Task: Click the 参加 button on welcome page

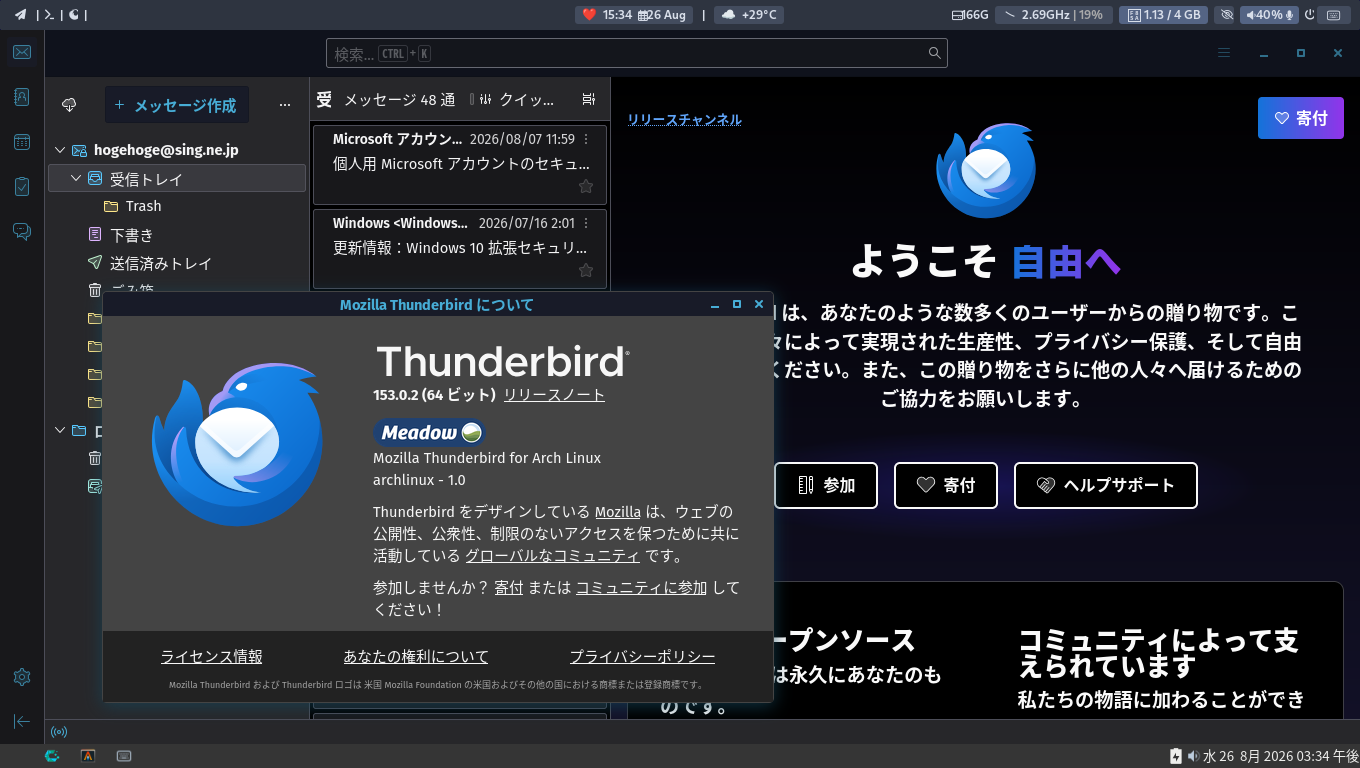Action: click(826, 485)
